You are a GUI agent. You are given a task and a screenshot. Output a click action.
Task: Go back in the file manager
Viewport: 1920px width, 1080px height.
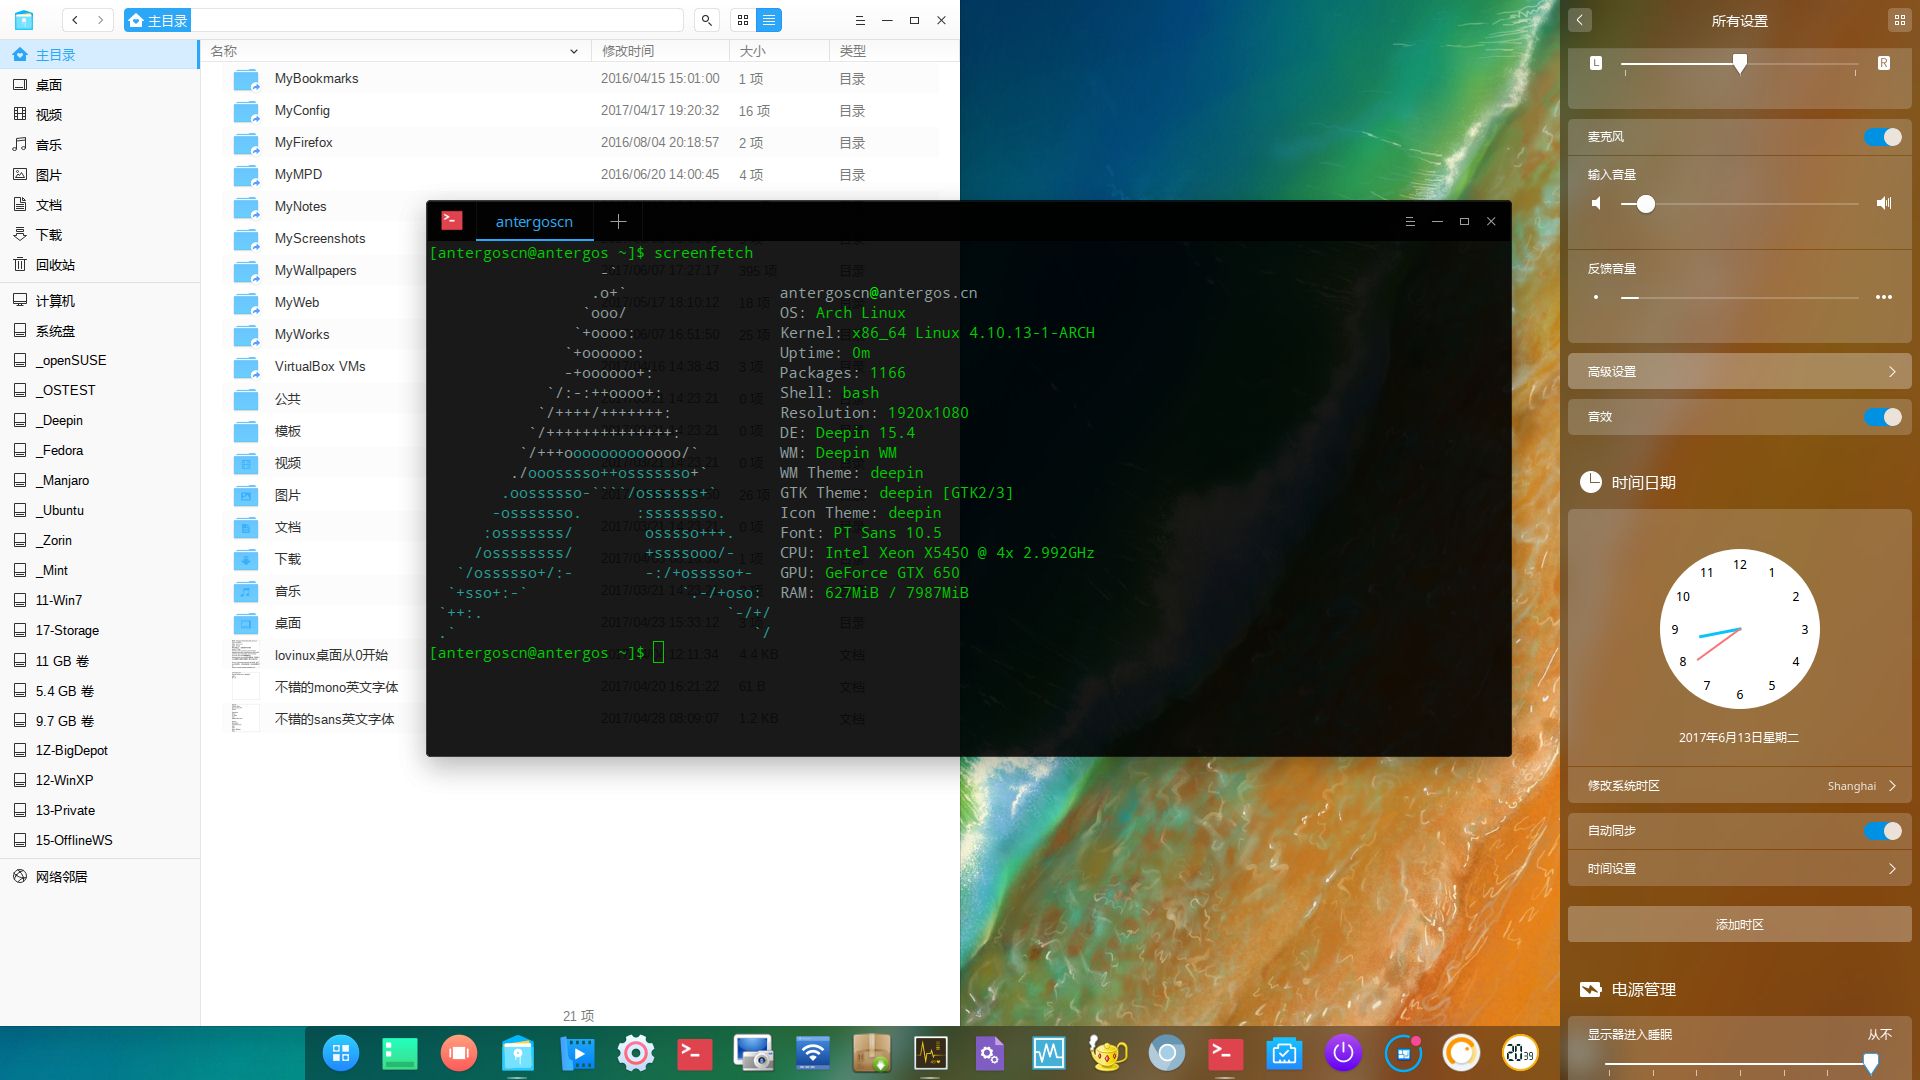tap(75, 20)
